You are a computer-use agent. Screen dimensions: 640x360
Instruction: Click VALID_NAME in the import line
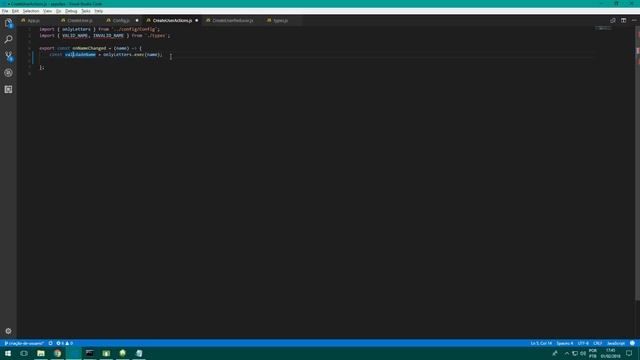pos(75,36)
